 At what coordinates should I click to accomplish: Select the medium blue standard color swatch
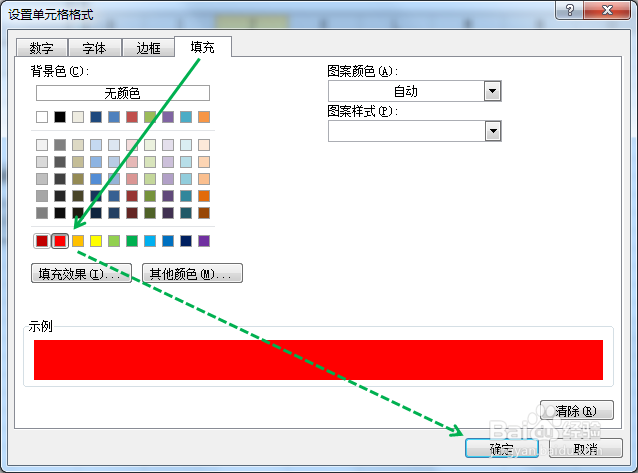(x=168, y=241)
